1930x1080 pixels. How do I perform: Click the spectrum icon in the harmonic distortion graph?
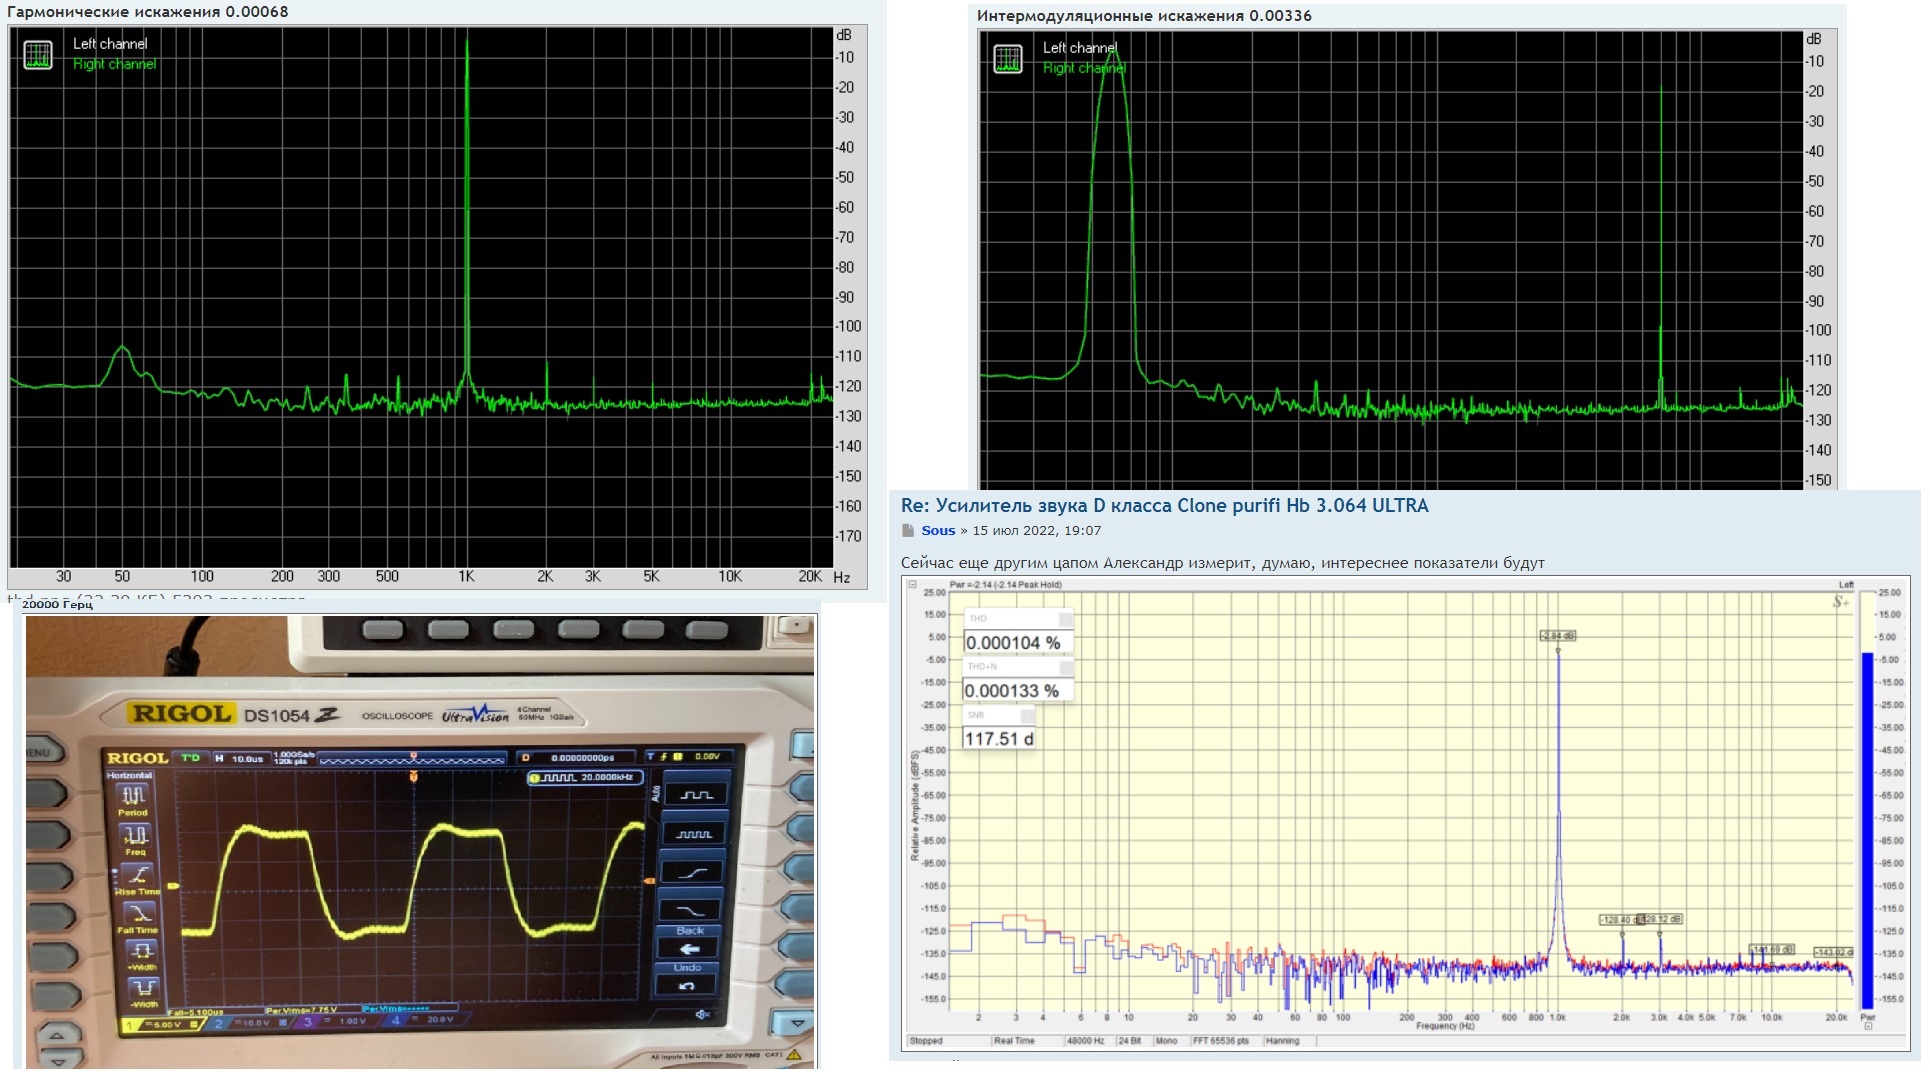click(38, 55)
